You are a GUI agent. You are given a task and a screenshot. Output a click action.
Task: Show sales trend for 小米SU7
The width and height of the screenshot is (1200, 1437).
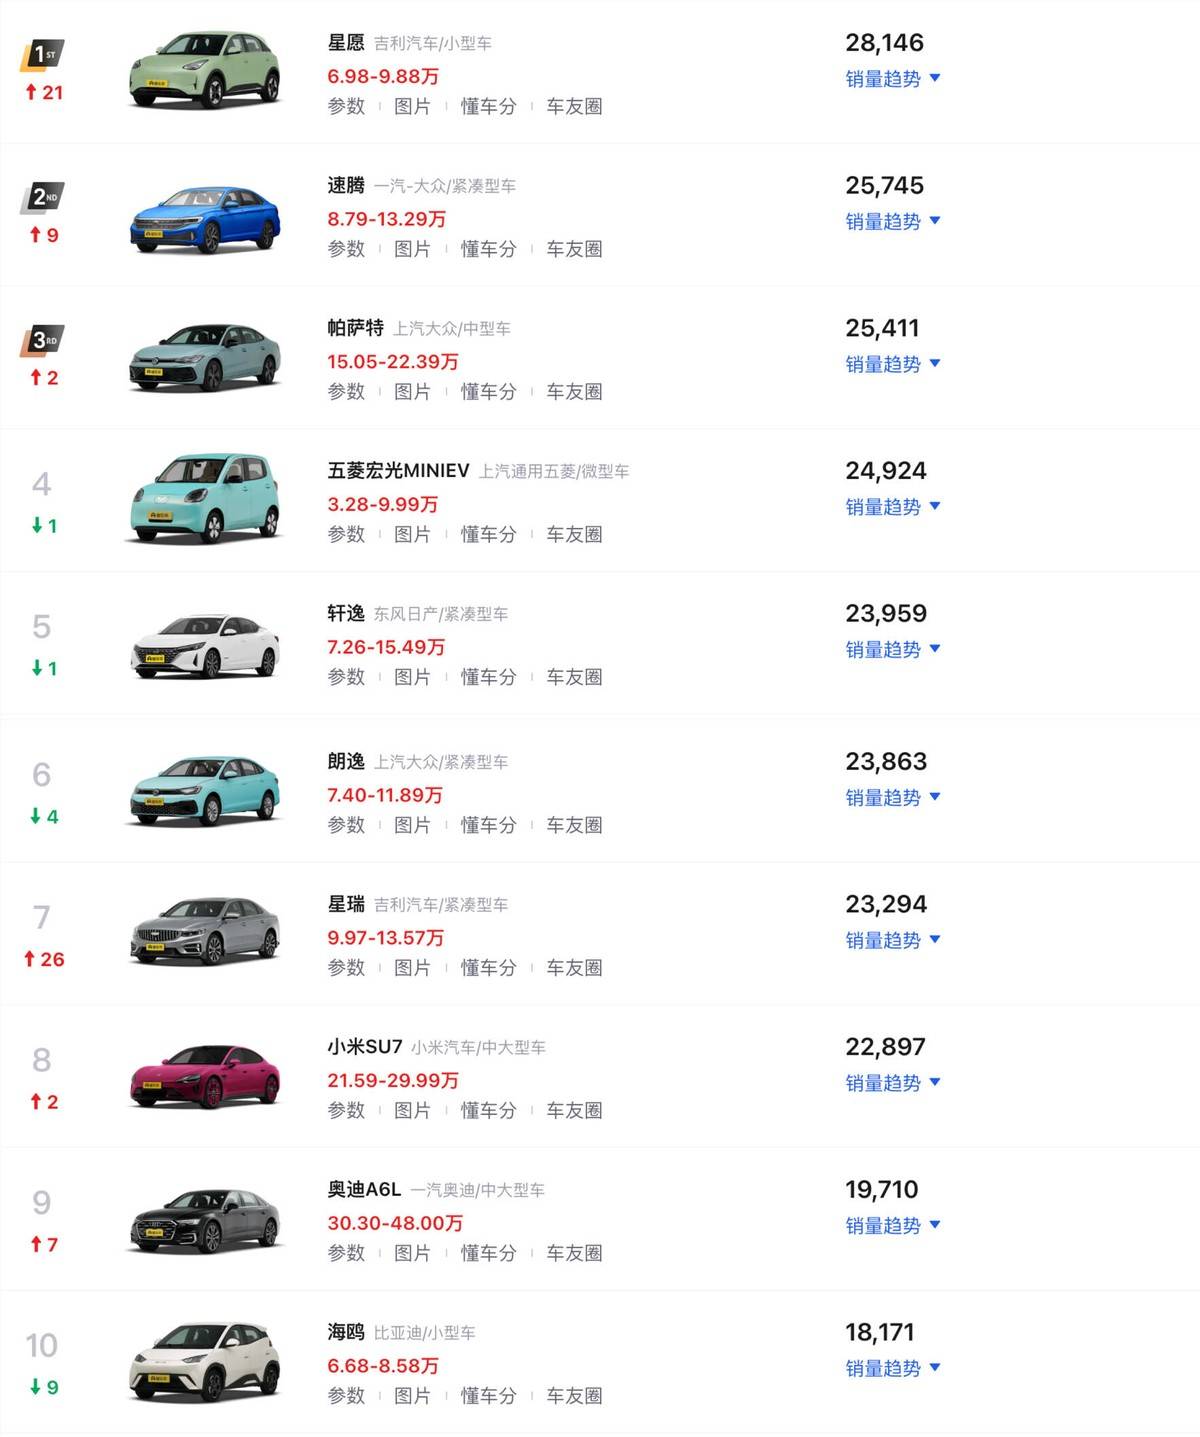click(892, 1083)
